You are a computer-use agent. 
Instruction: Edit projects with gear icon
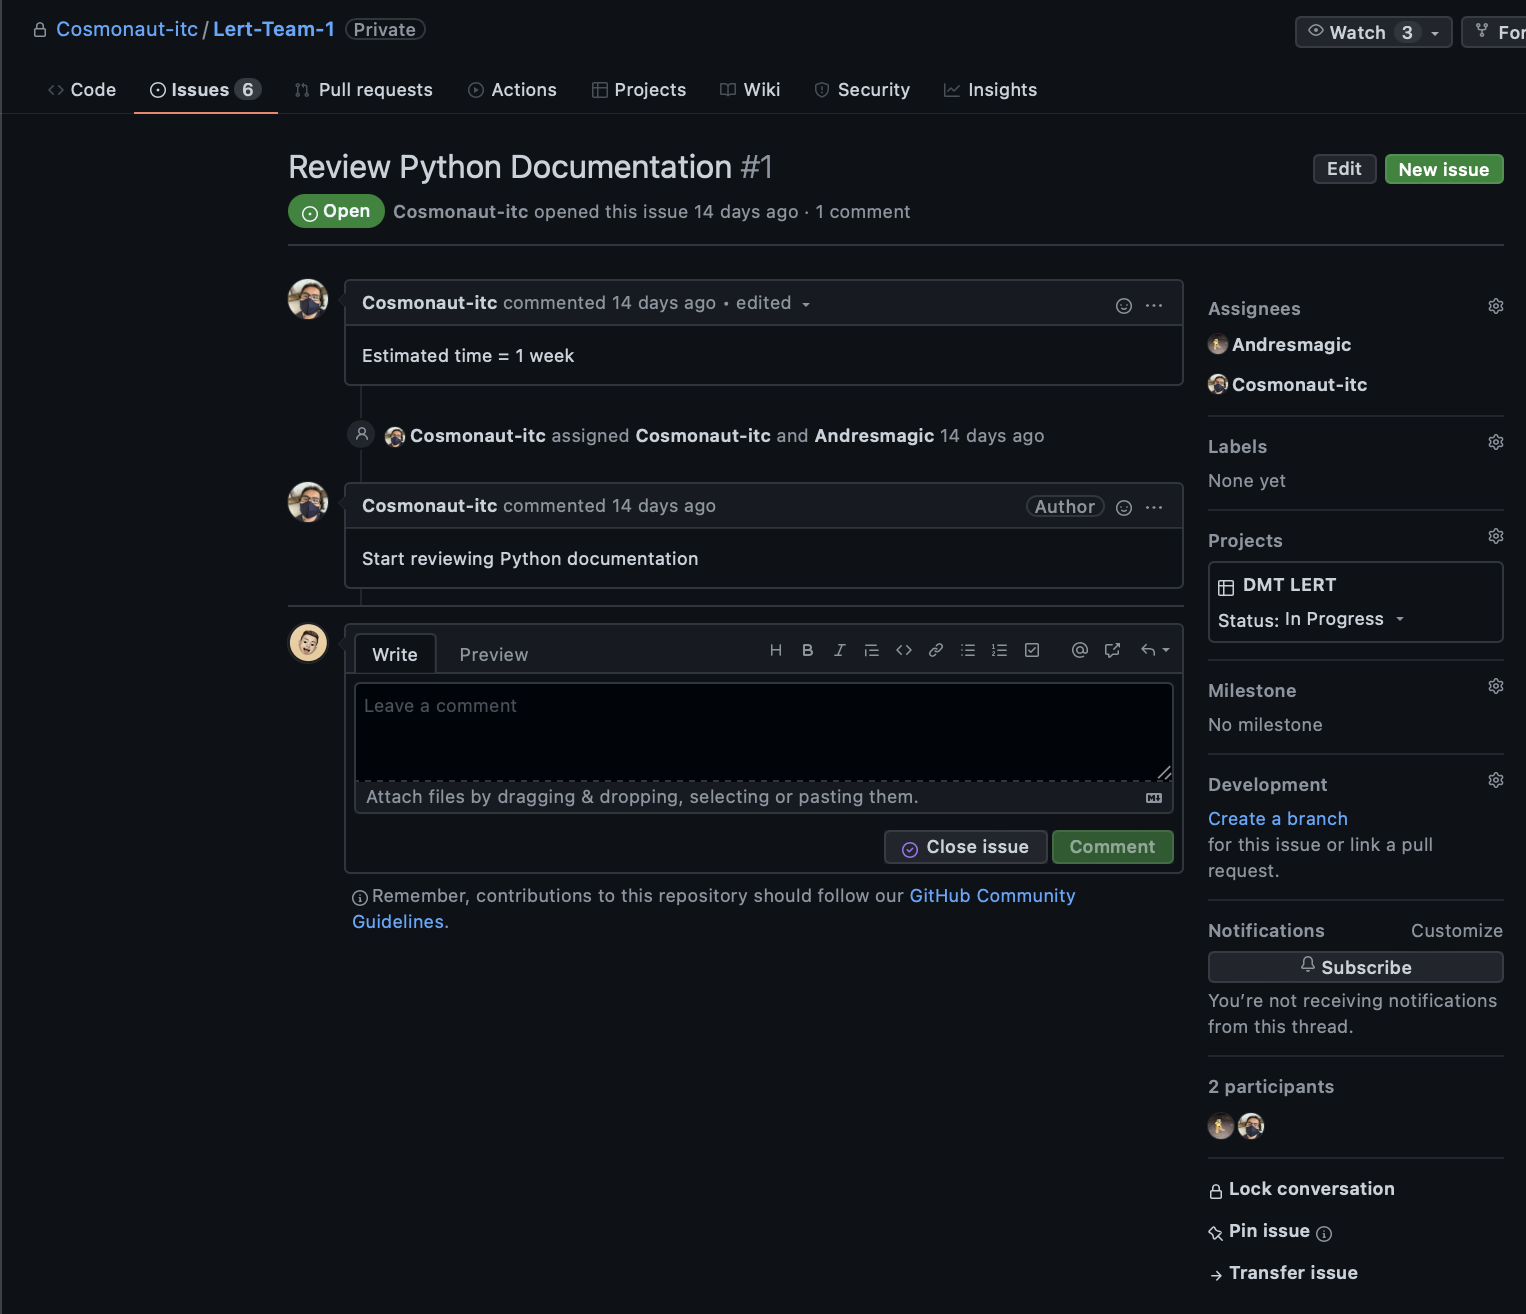1496,536
